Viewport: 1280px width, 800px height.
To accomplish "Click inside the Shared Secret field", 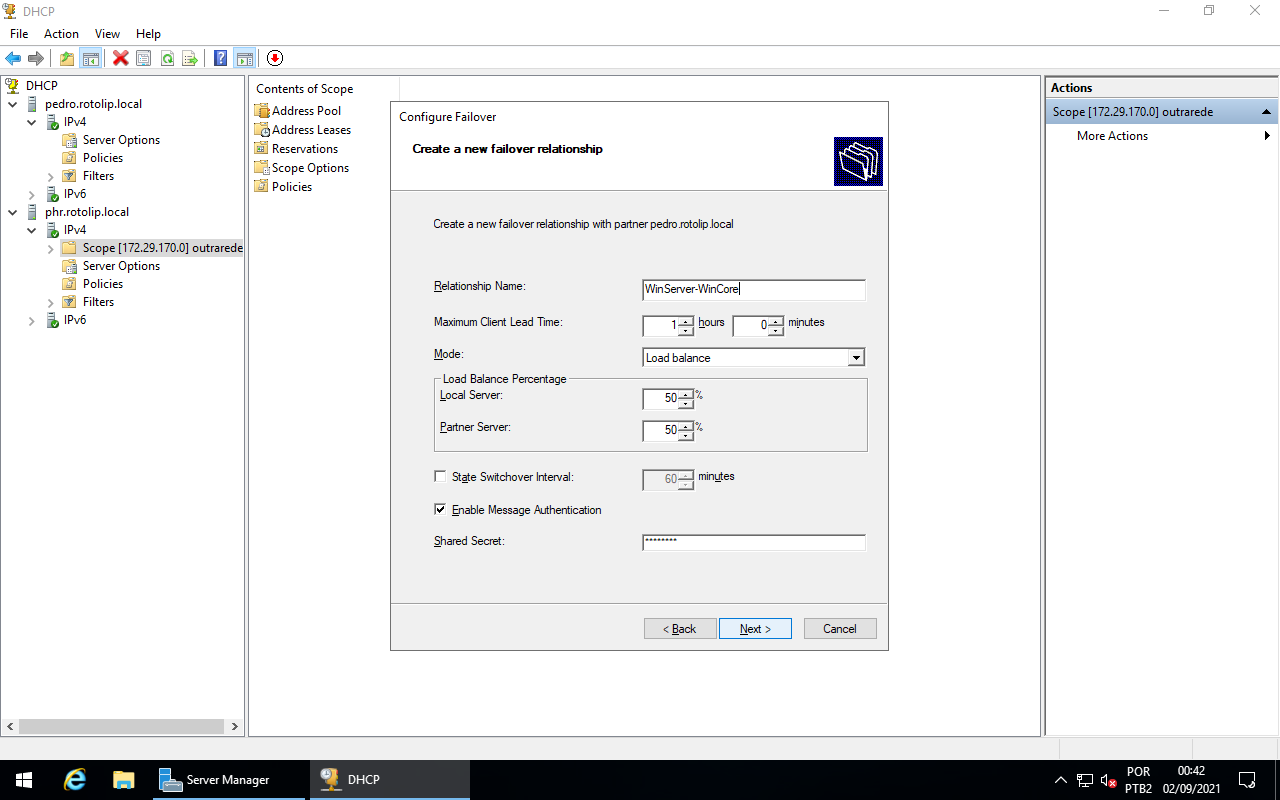I will tap(754, 543).
